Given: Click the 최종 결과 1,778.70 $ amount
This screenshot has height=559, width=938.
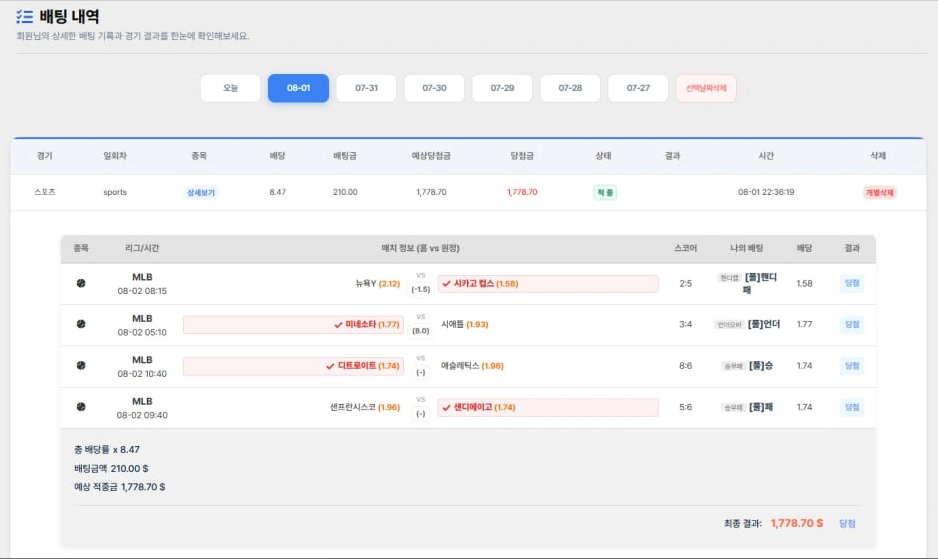Looking at the screenshot, I should coord(797,523).
